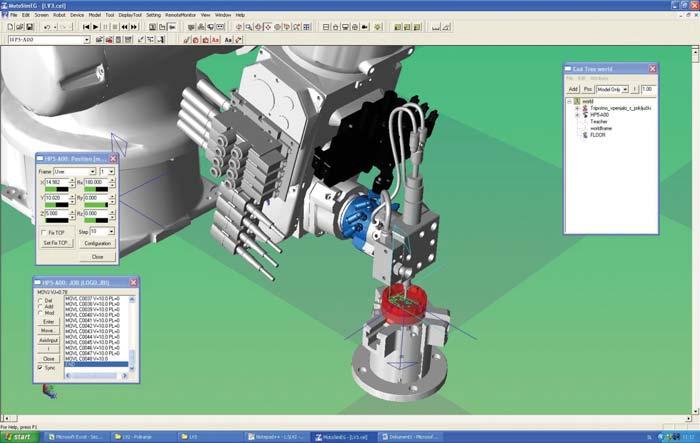Viewport: 700px width, 443px height.
Task: Click the Rz value spinner arrows
Action: (112, 213)
